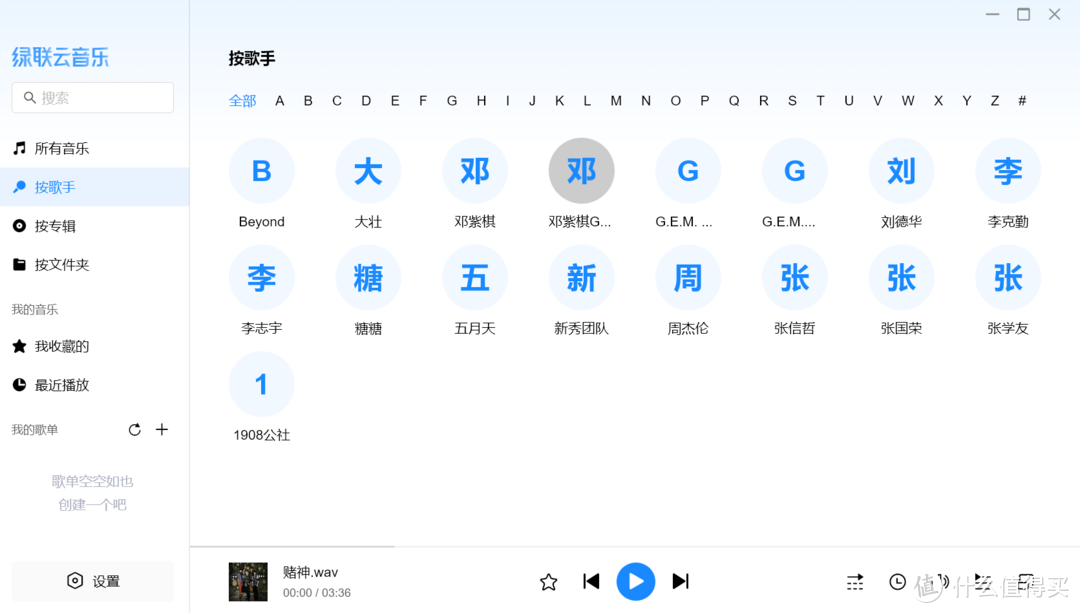The image size is (1080, 613).
Task: Play the song 赌神.wav
Action: tap(635, 581)
